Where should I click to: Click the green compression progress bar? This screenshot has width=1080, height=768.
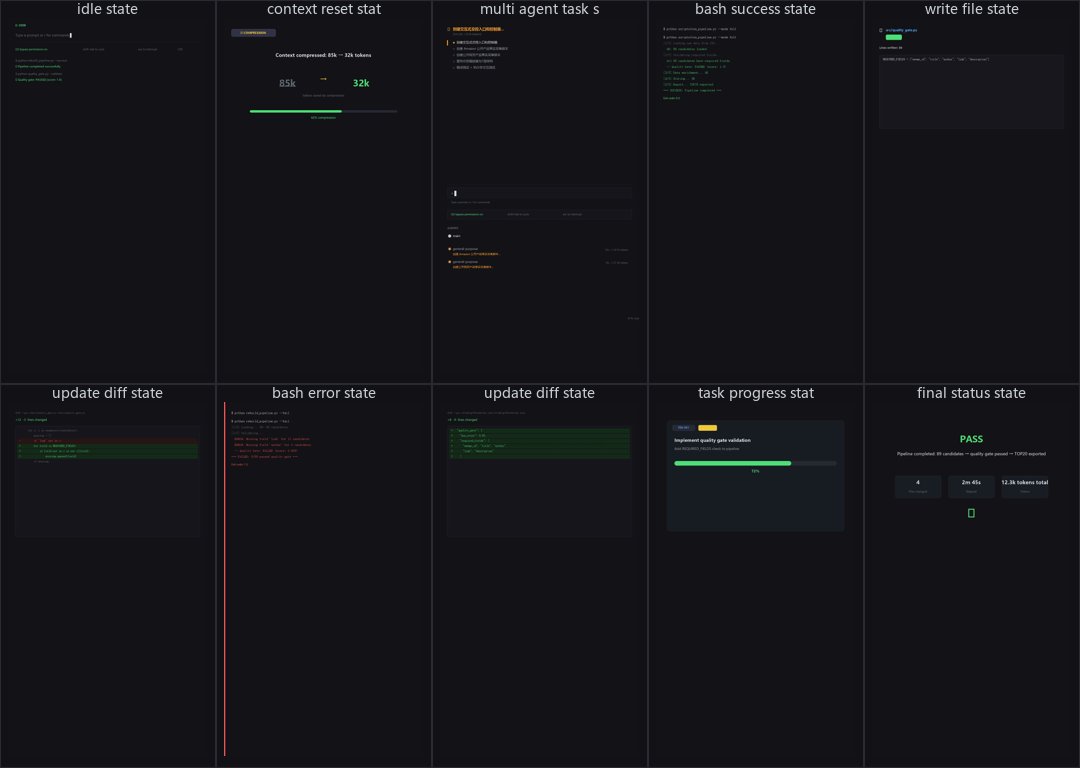pyautogui.click(x=295, y=111)
